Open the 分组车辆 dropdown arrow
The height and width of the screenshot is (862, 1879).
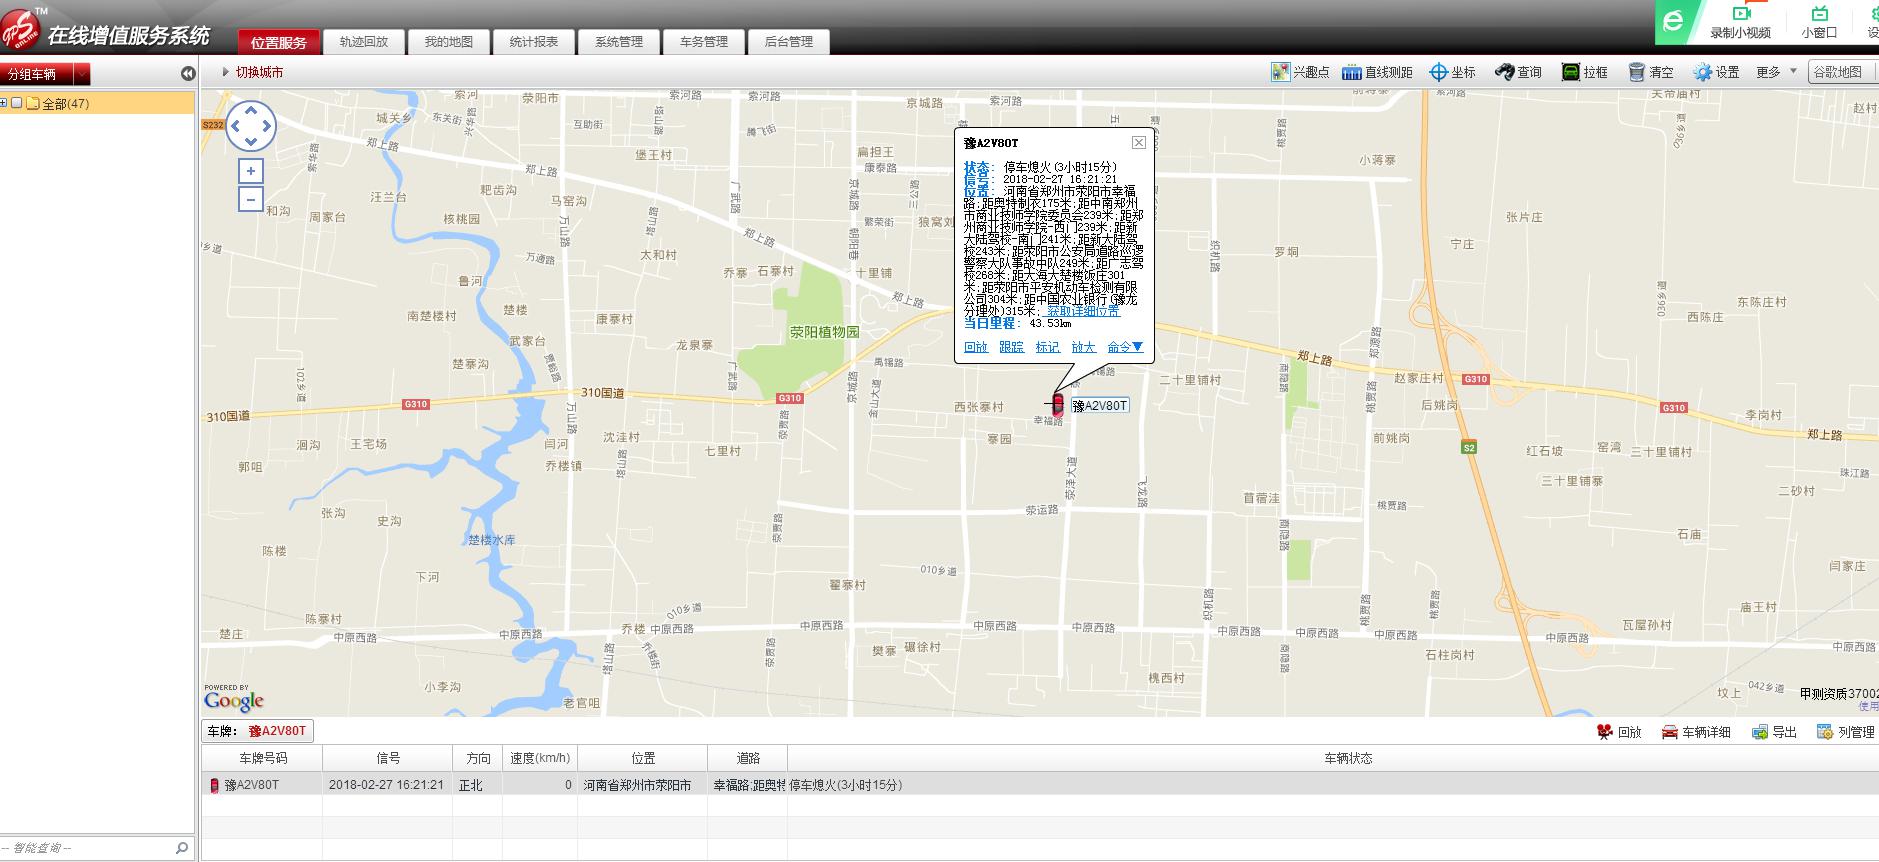coord(82,74)
